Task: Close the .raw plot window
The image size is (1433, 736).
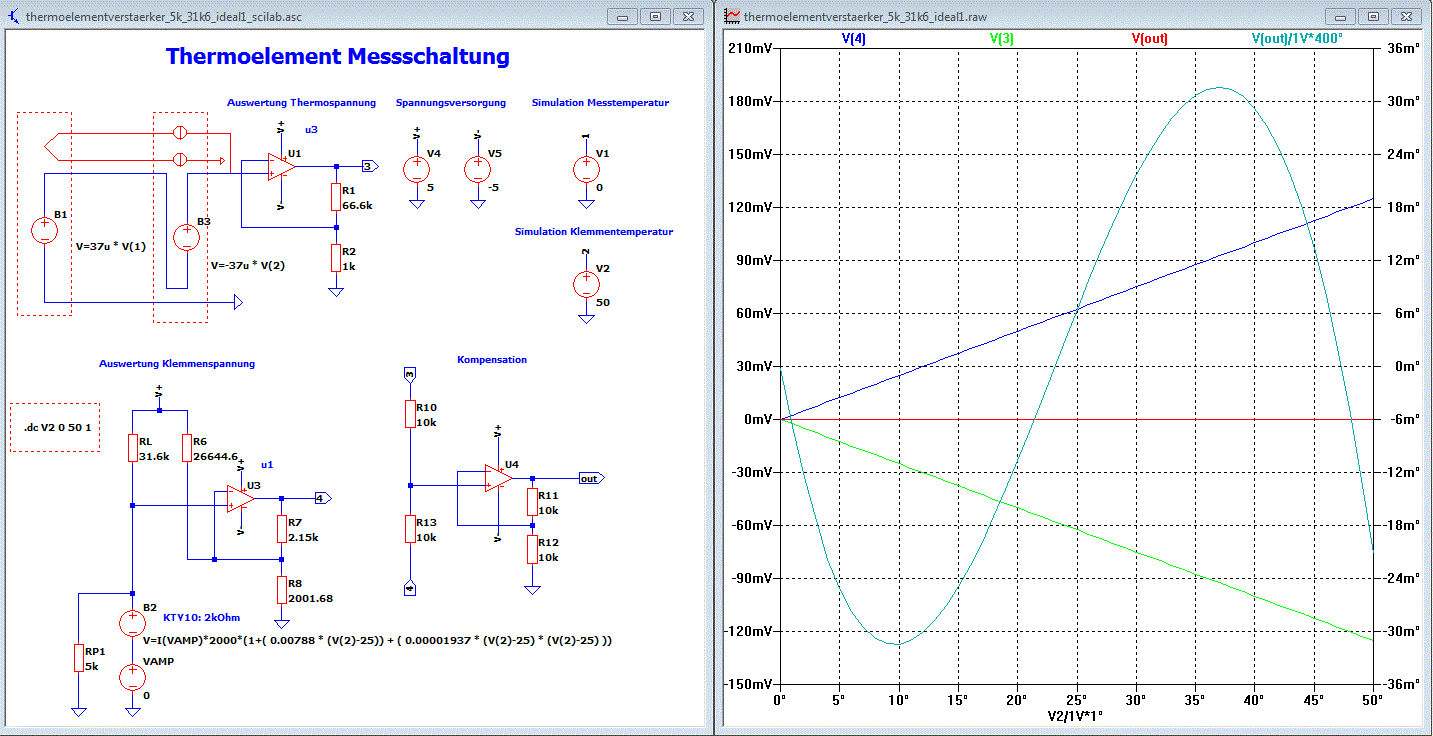Action: [x=1407, y=17]
